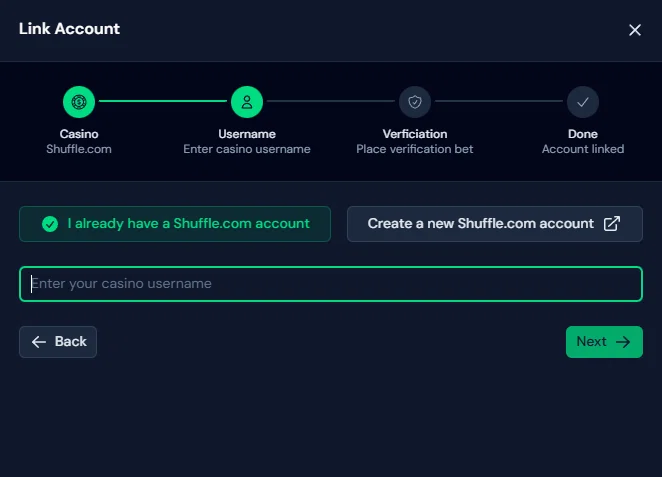Choose "Create a new Shuffle.com account" option
The height and width of the screenshot is (477, 662).
481,224
